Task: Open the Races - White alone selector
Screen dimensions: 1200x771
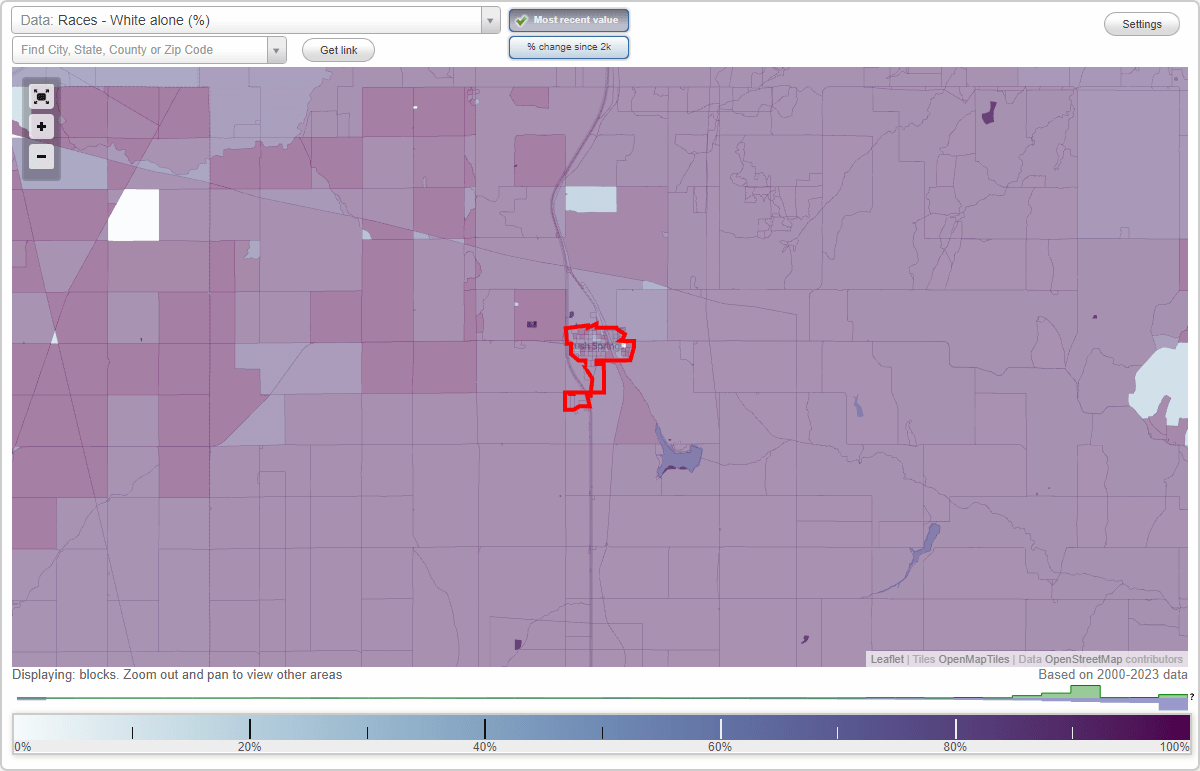Action: tap(250, 20)
